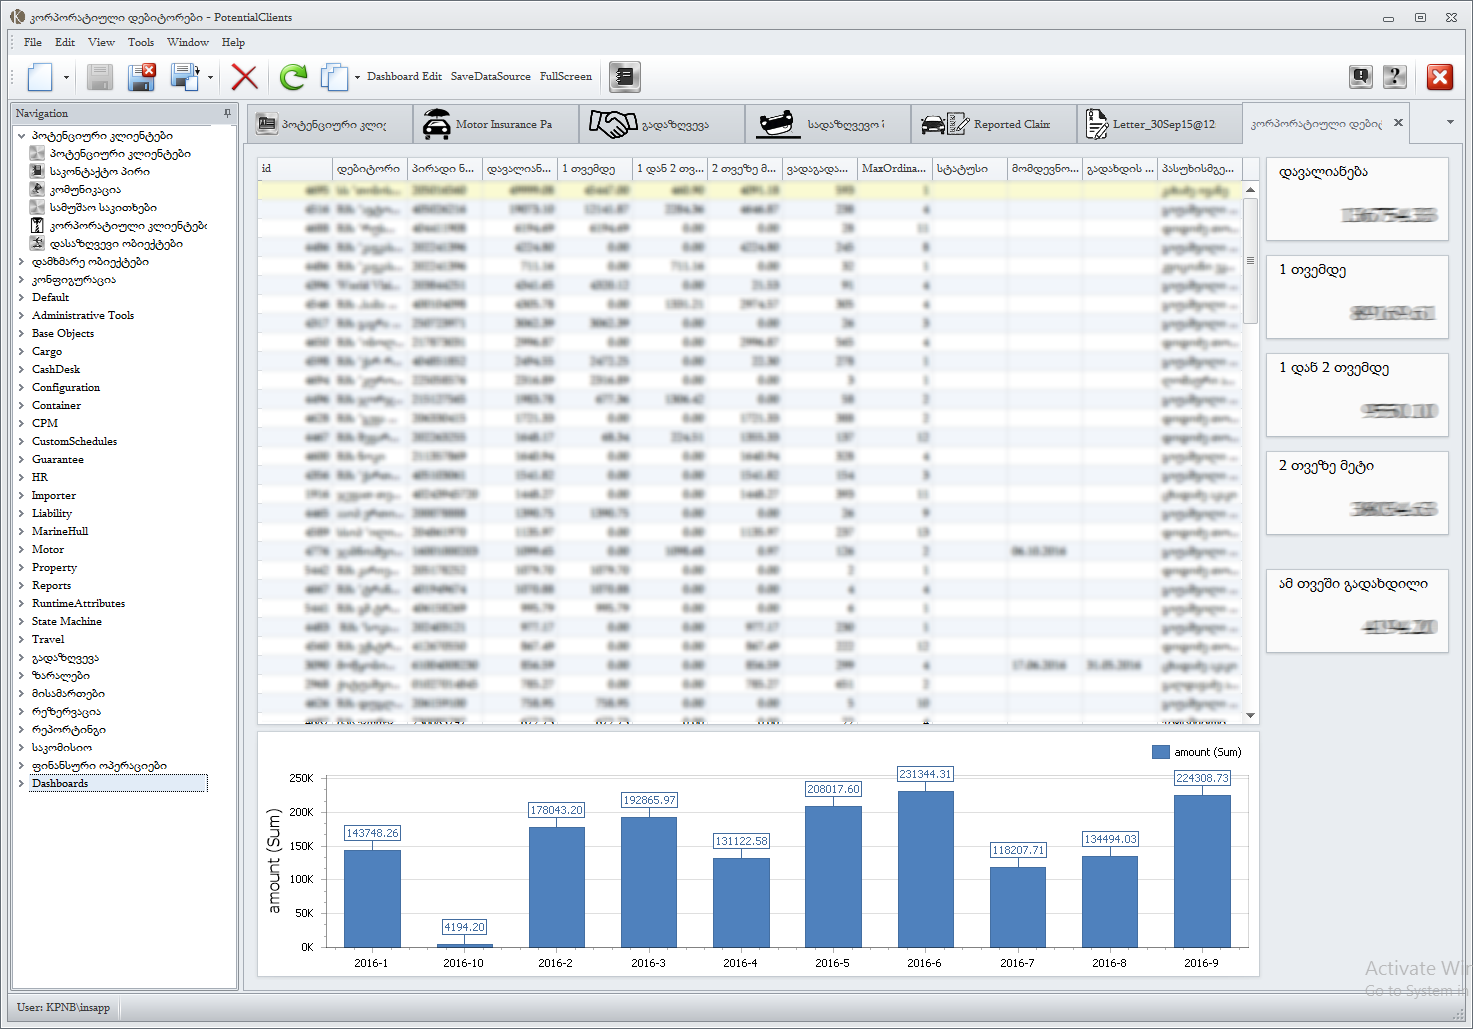The width and height of the screenshot is (1473, 1029).
Task: Select სამუშაო საკითხები tree item
Action: coord(103,207)
